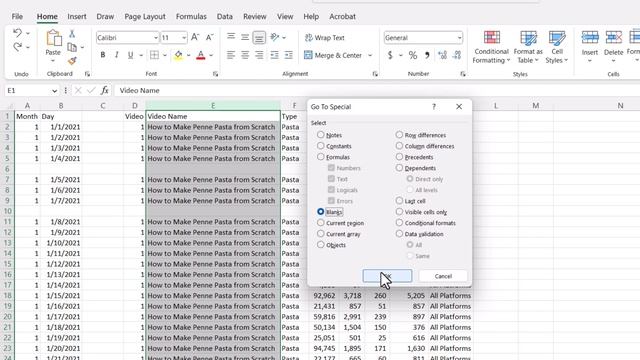The image size is (640, 360).
Task: Open Go To Special help question mark
Action: pyautogui.click(x=434, y=107)
